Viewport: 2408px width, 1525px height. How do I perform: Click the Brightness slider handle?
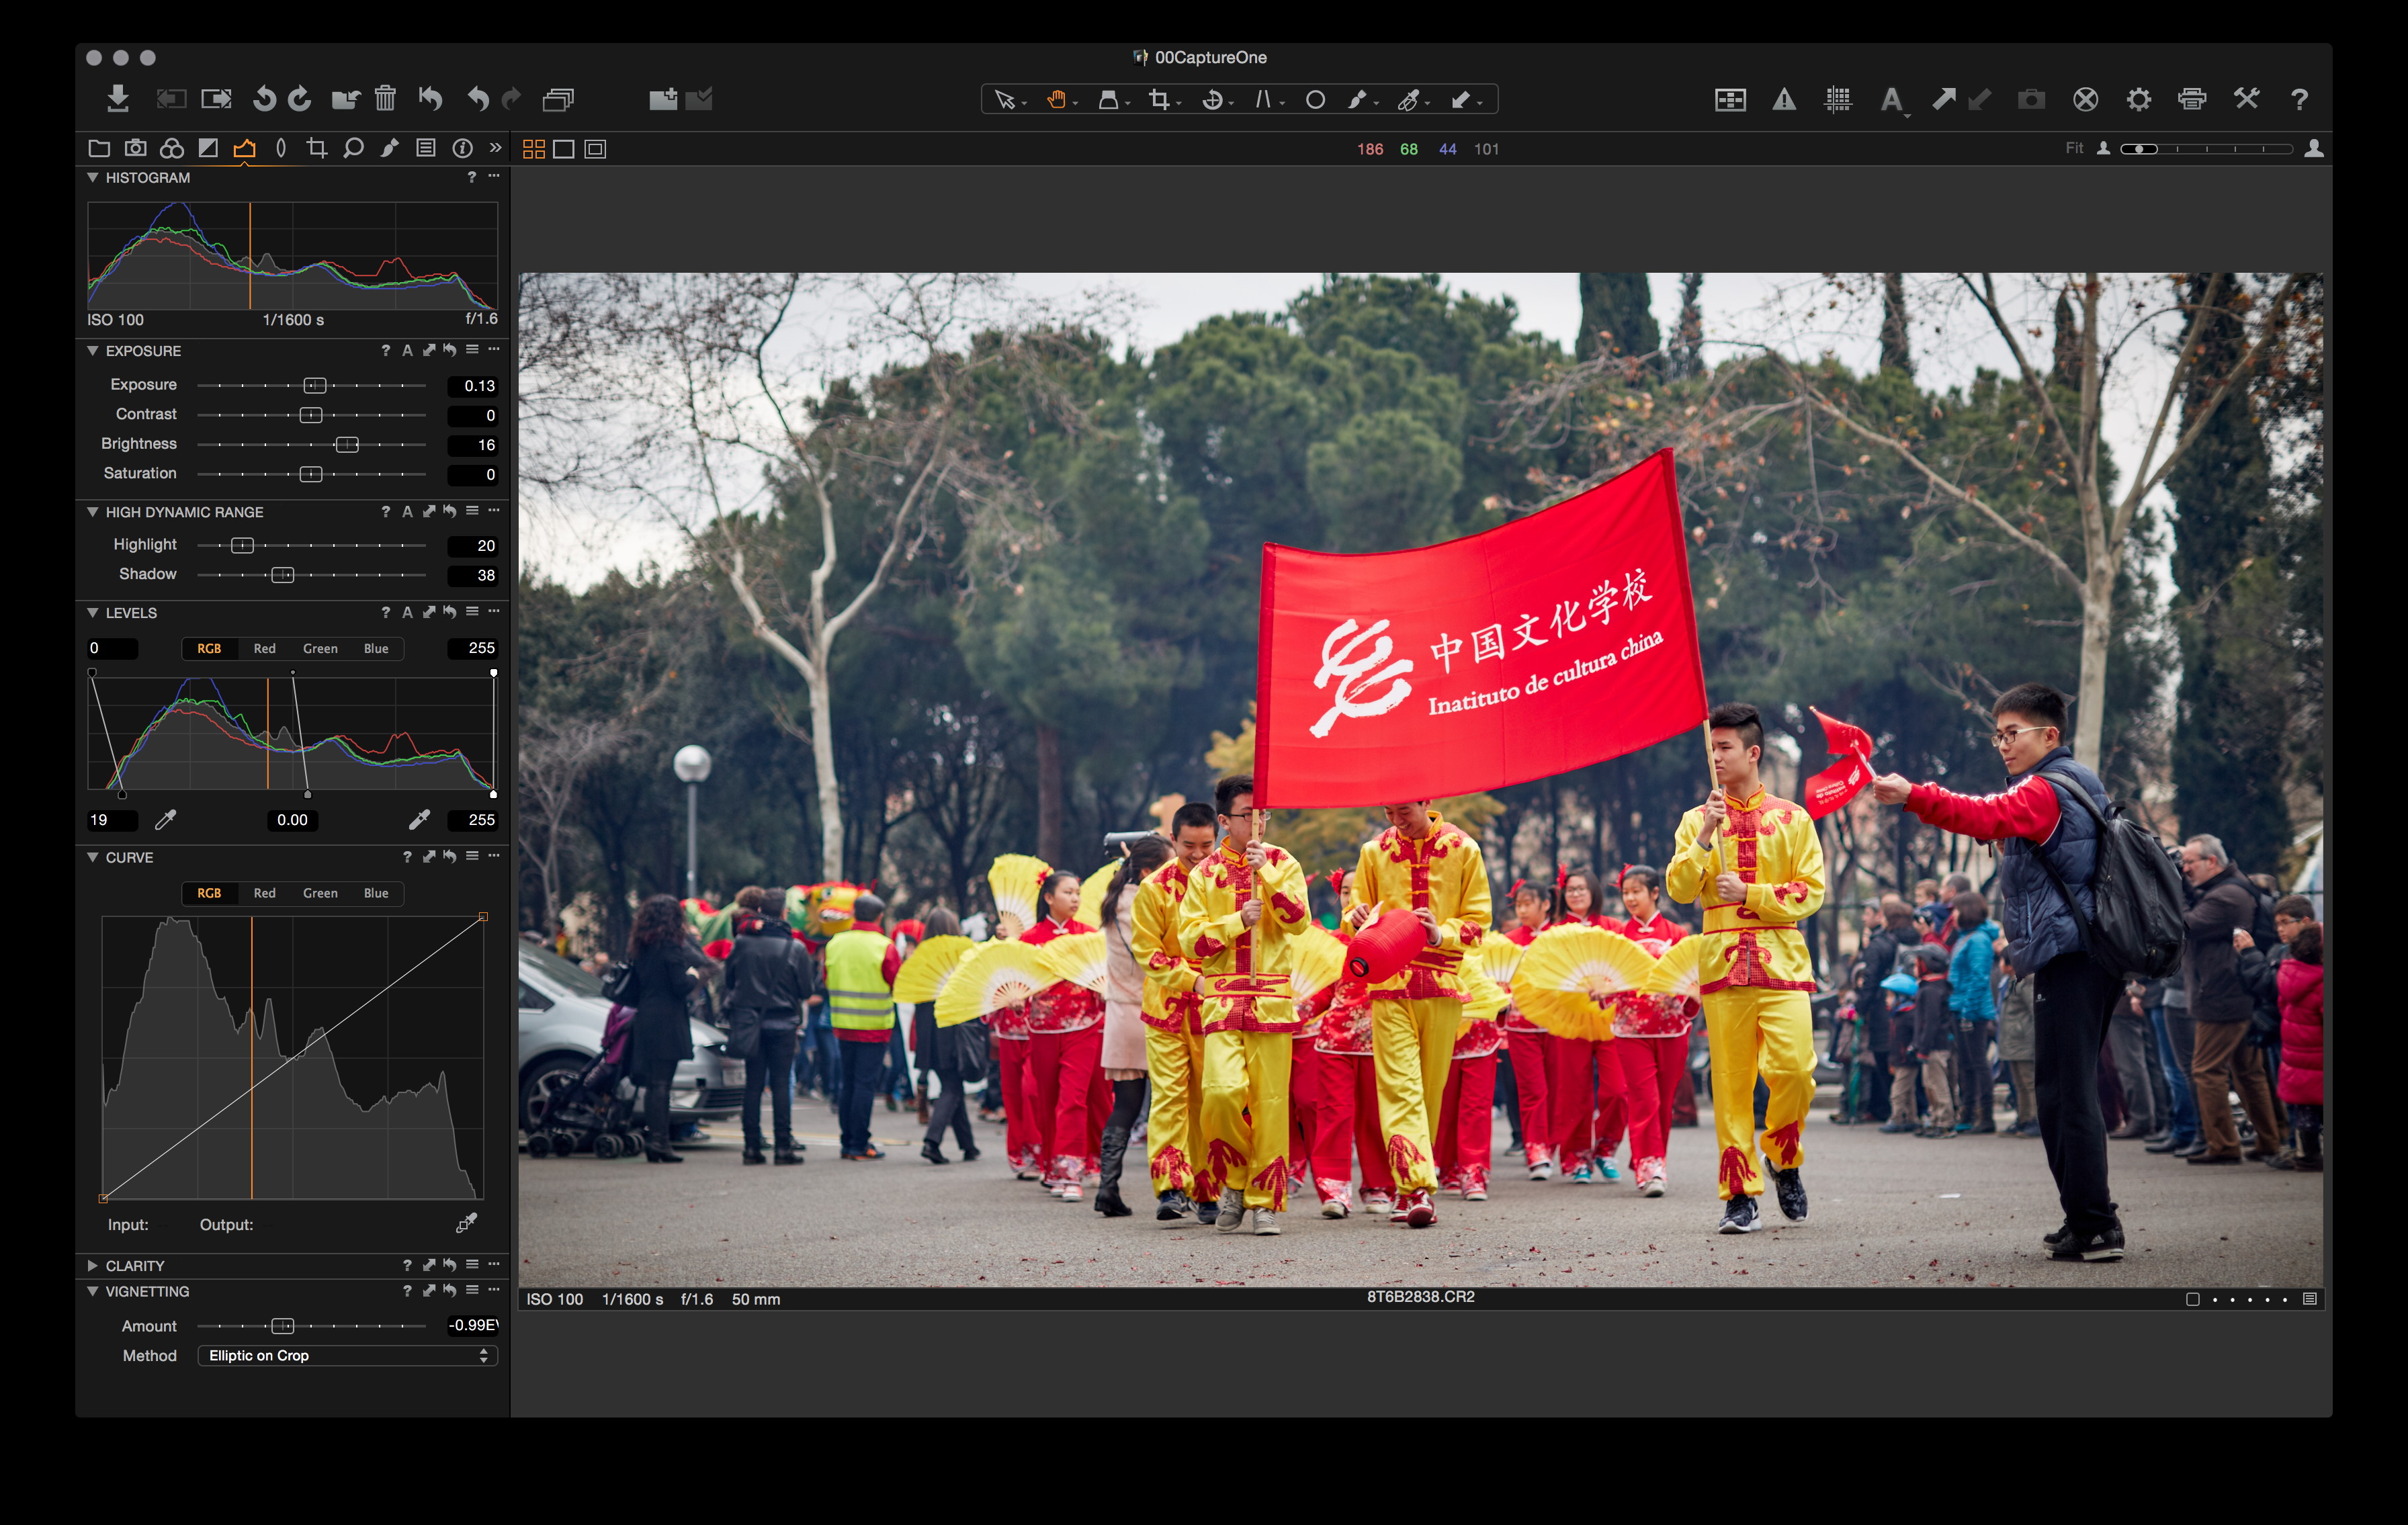(347, 444)
